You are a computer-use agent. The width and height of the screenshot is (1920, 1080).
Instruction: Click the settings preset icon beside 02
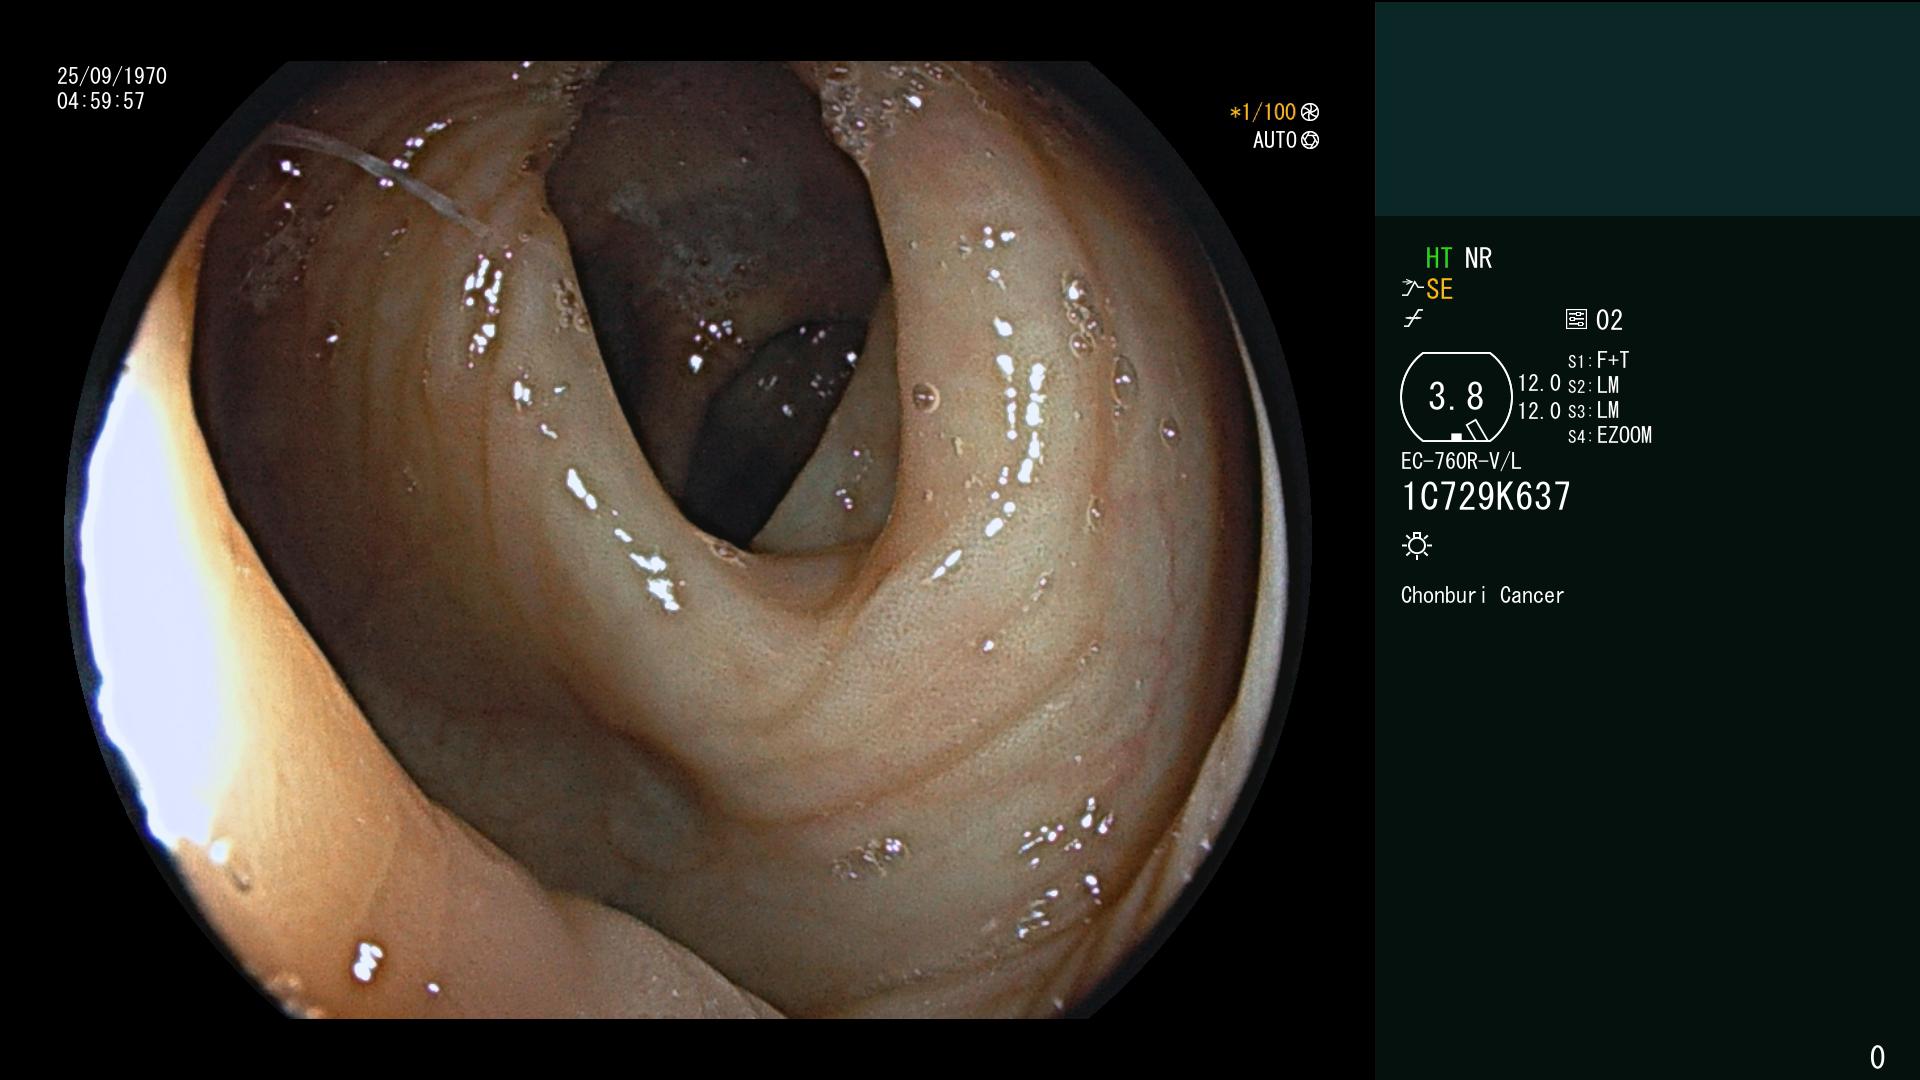pos(1576,320)
